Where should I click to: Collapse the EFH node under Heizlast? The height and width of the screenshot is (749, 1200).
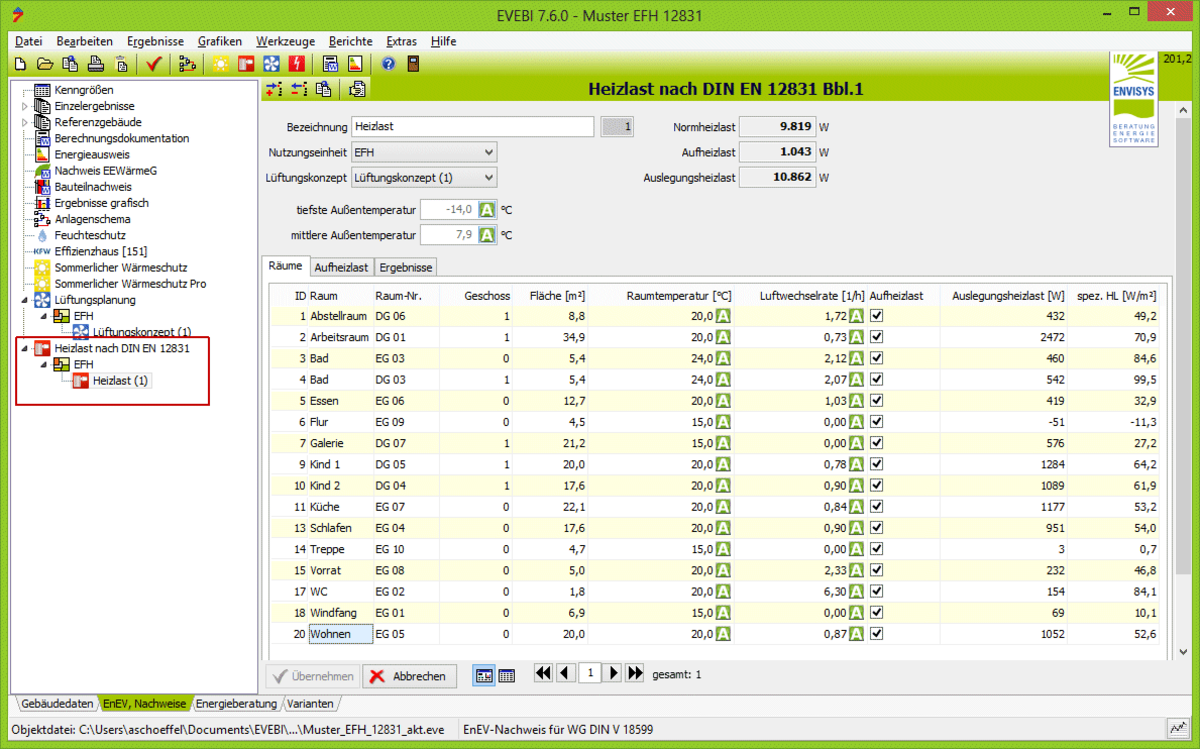[43, 364]
